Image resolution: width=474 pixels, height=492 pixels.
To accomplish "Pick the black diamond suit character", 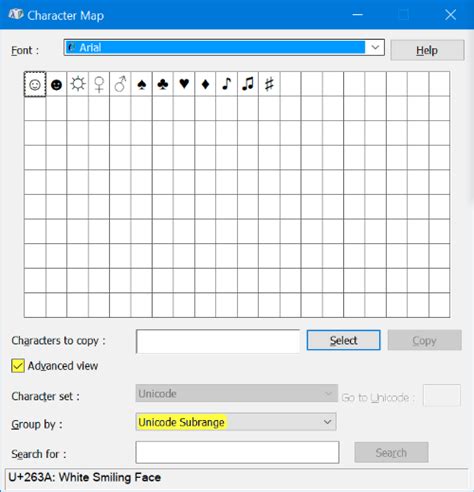I will (205, 84).
